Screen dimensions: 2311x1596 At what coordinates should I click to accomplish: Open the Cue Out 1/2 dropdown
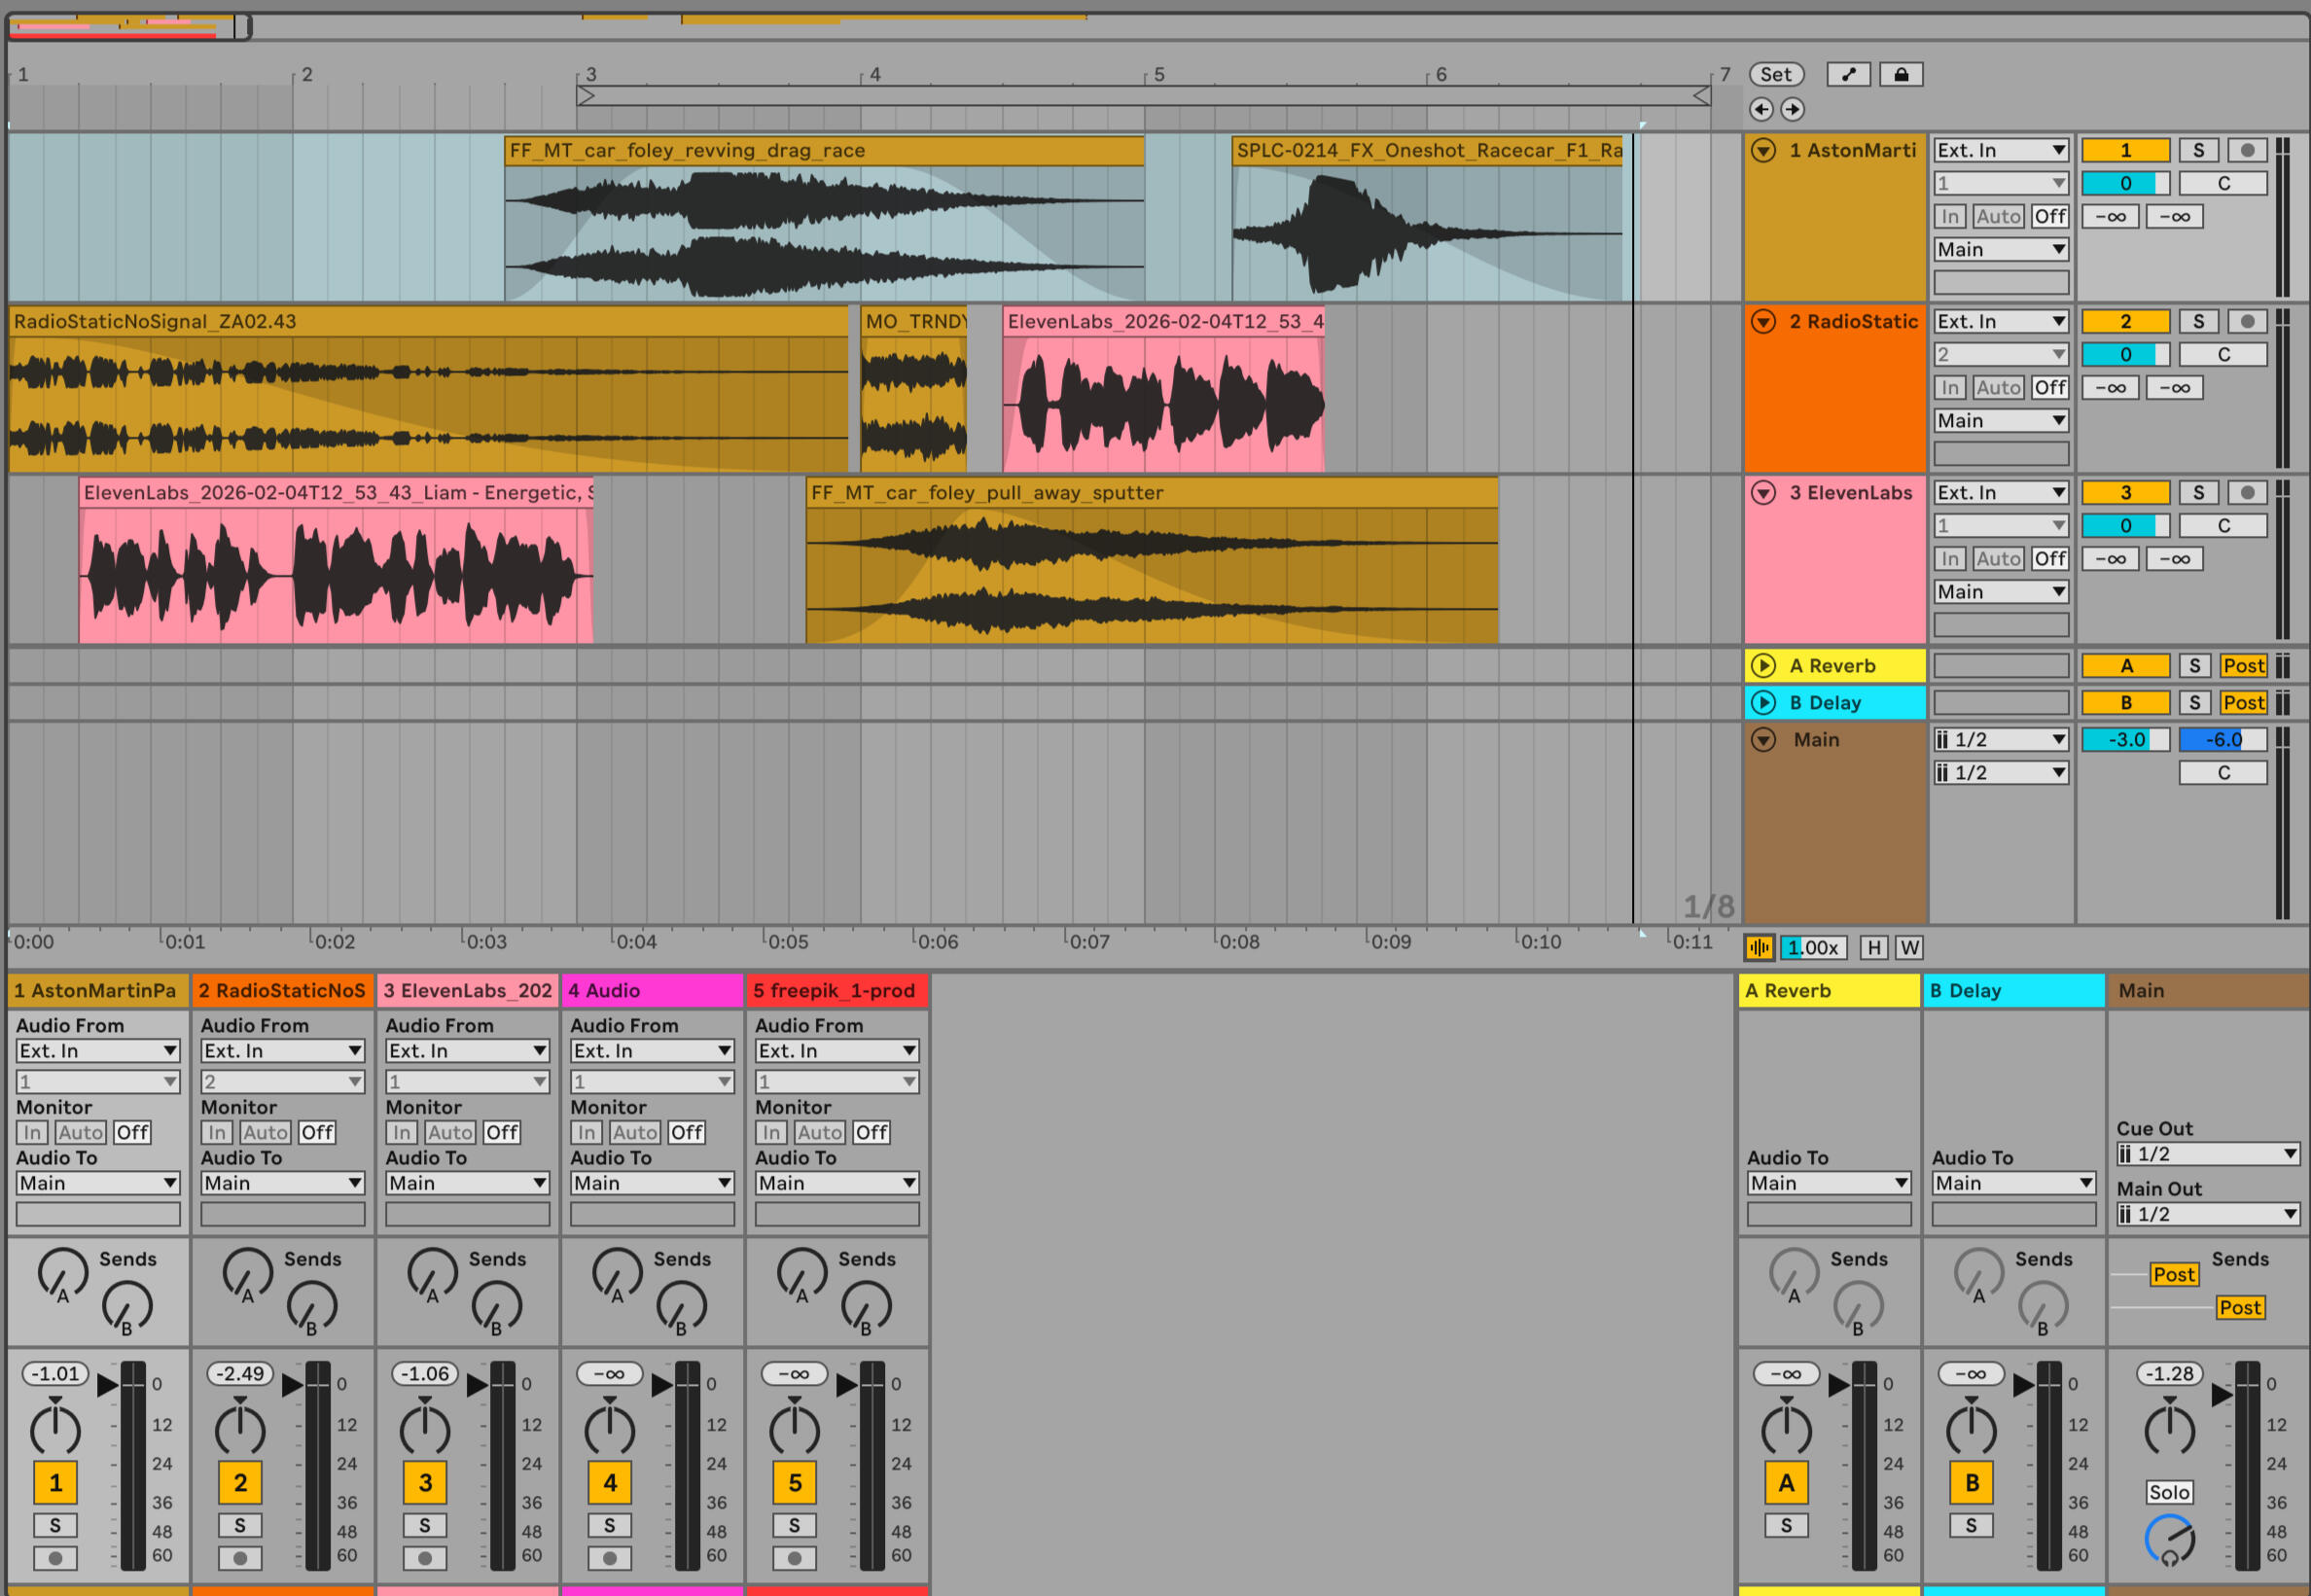pos(2207,1154)
